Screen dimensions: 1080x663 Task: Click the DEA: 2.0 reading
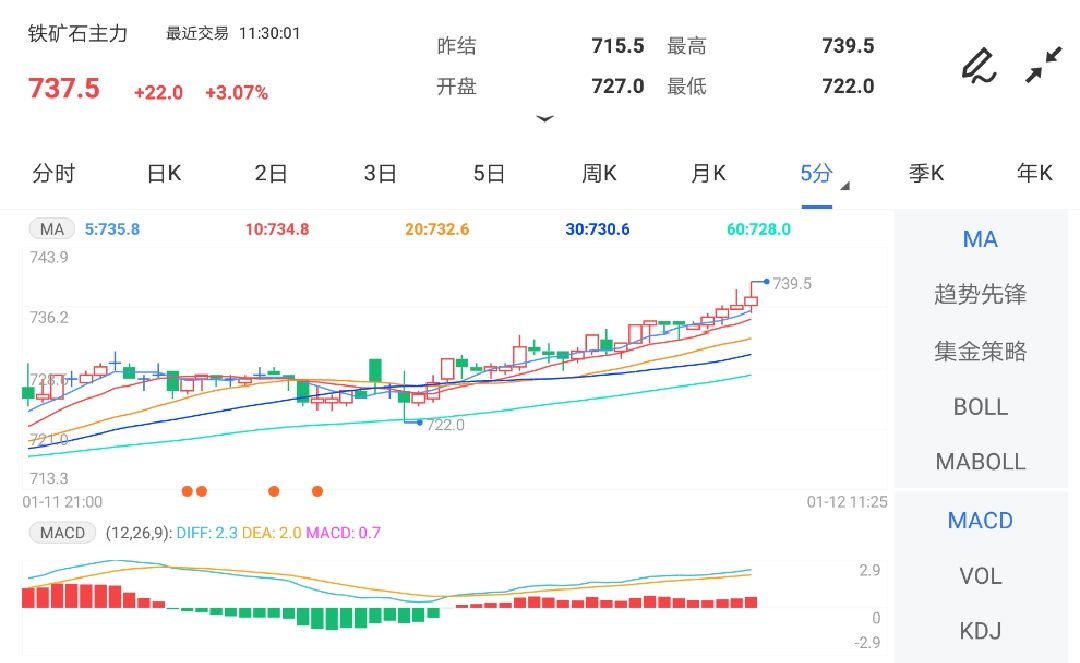(271, 533)
